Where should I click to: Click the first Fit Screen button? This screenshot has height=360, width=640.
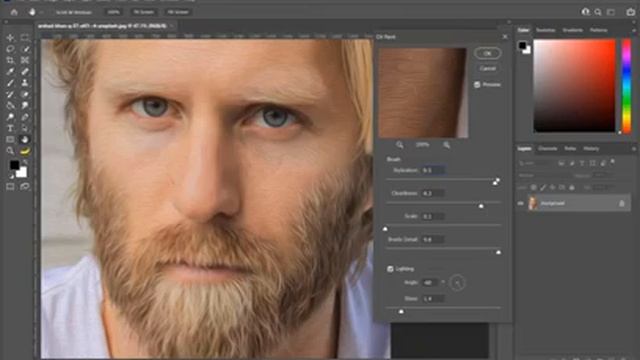(144, 12)
